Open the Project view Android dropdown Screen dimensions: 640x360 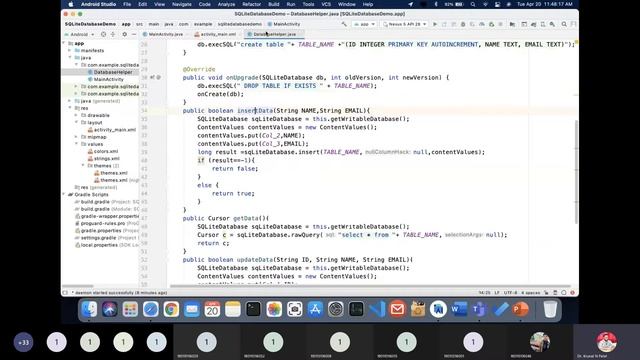pyautogui.click(x=80, y=34)
